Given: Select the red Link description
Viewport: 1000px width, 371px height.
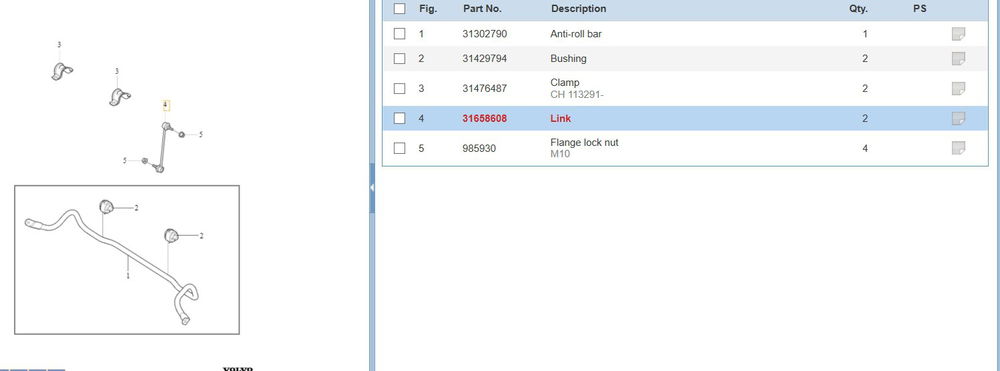Looking at the screenshot, I should tap(561, 119).
